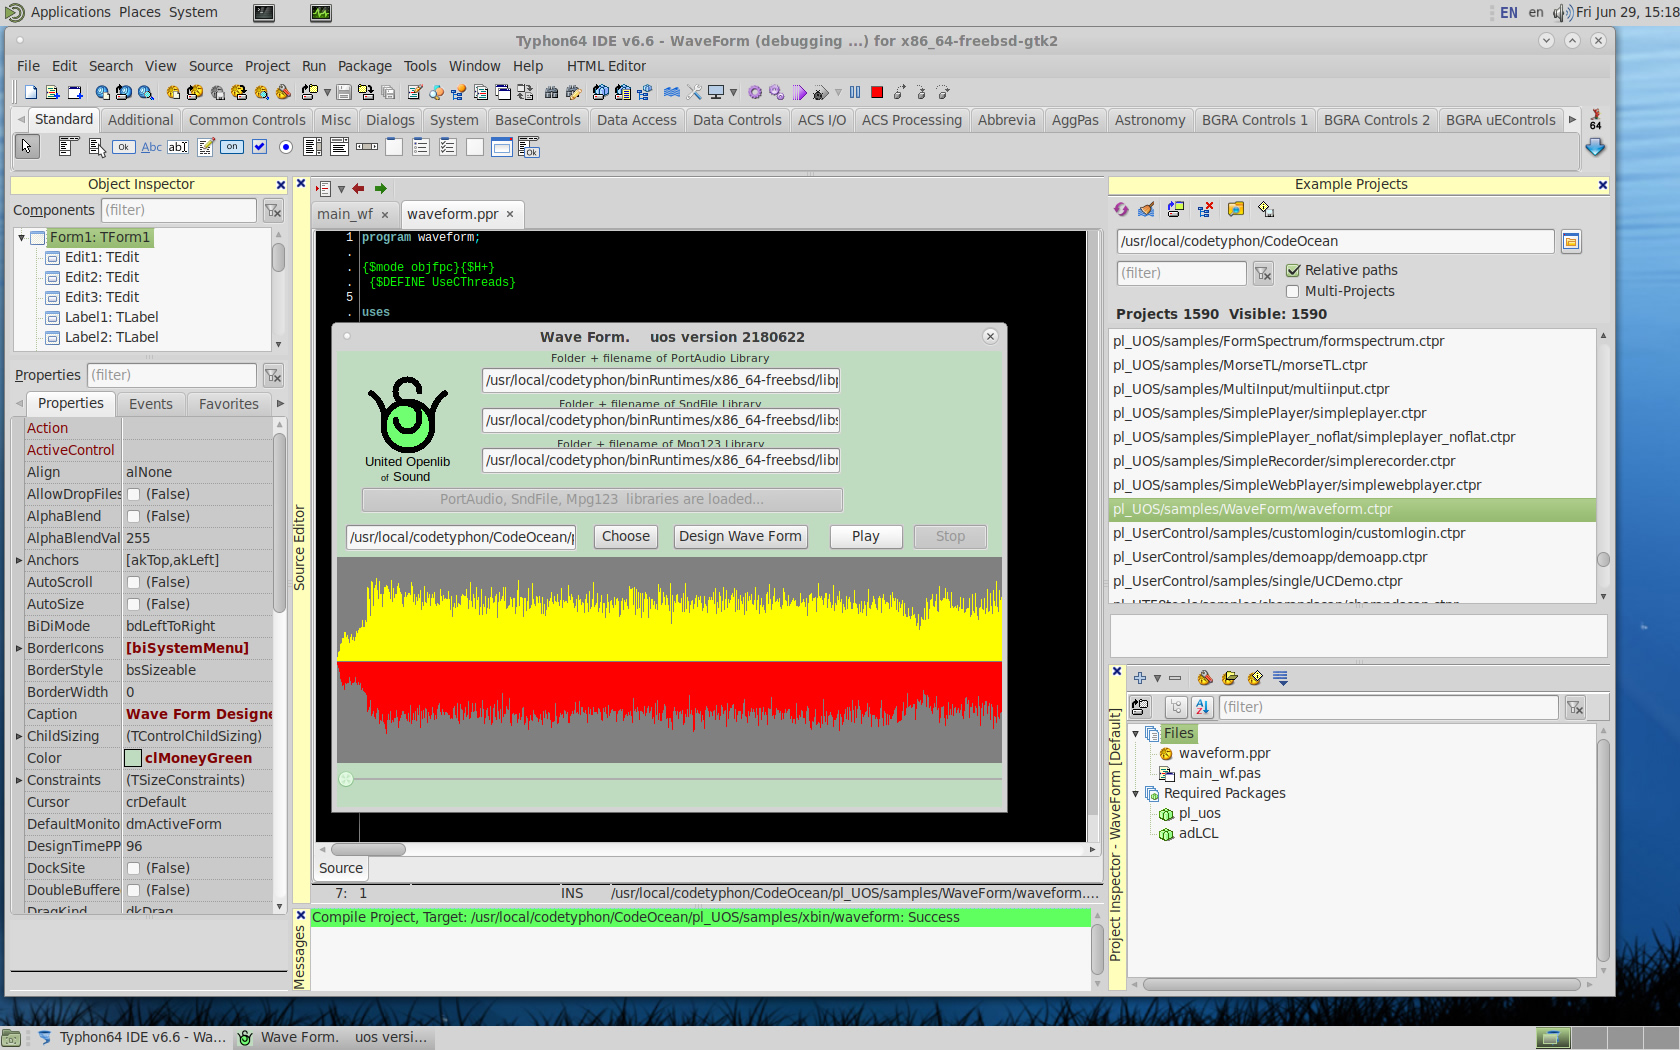Toggle the Relative paths checkbox
Image resolution: width=1680 pixels, height=1050 pixels.
coord(1293,270)
